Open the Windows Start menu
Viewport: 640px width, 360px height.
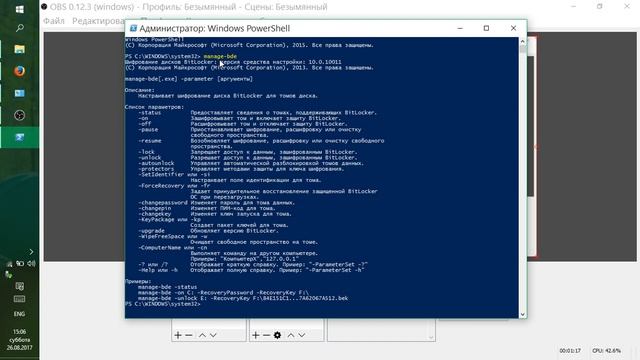(19, 9)
